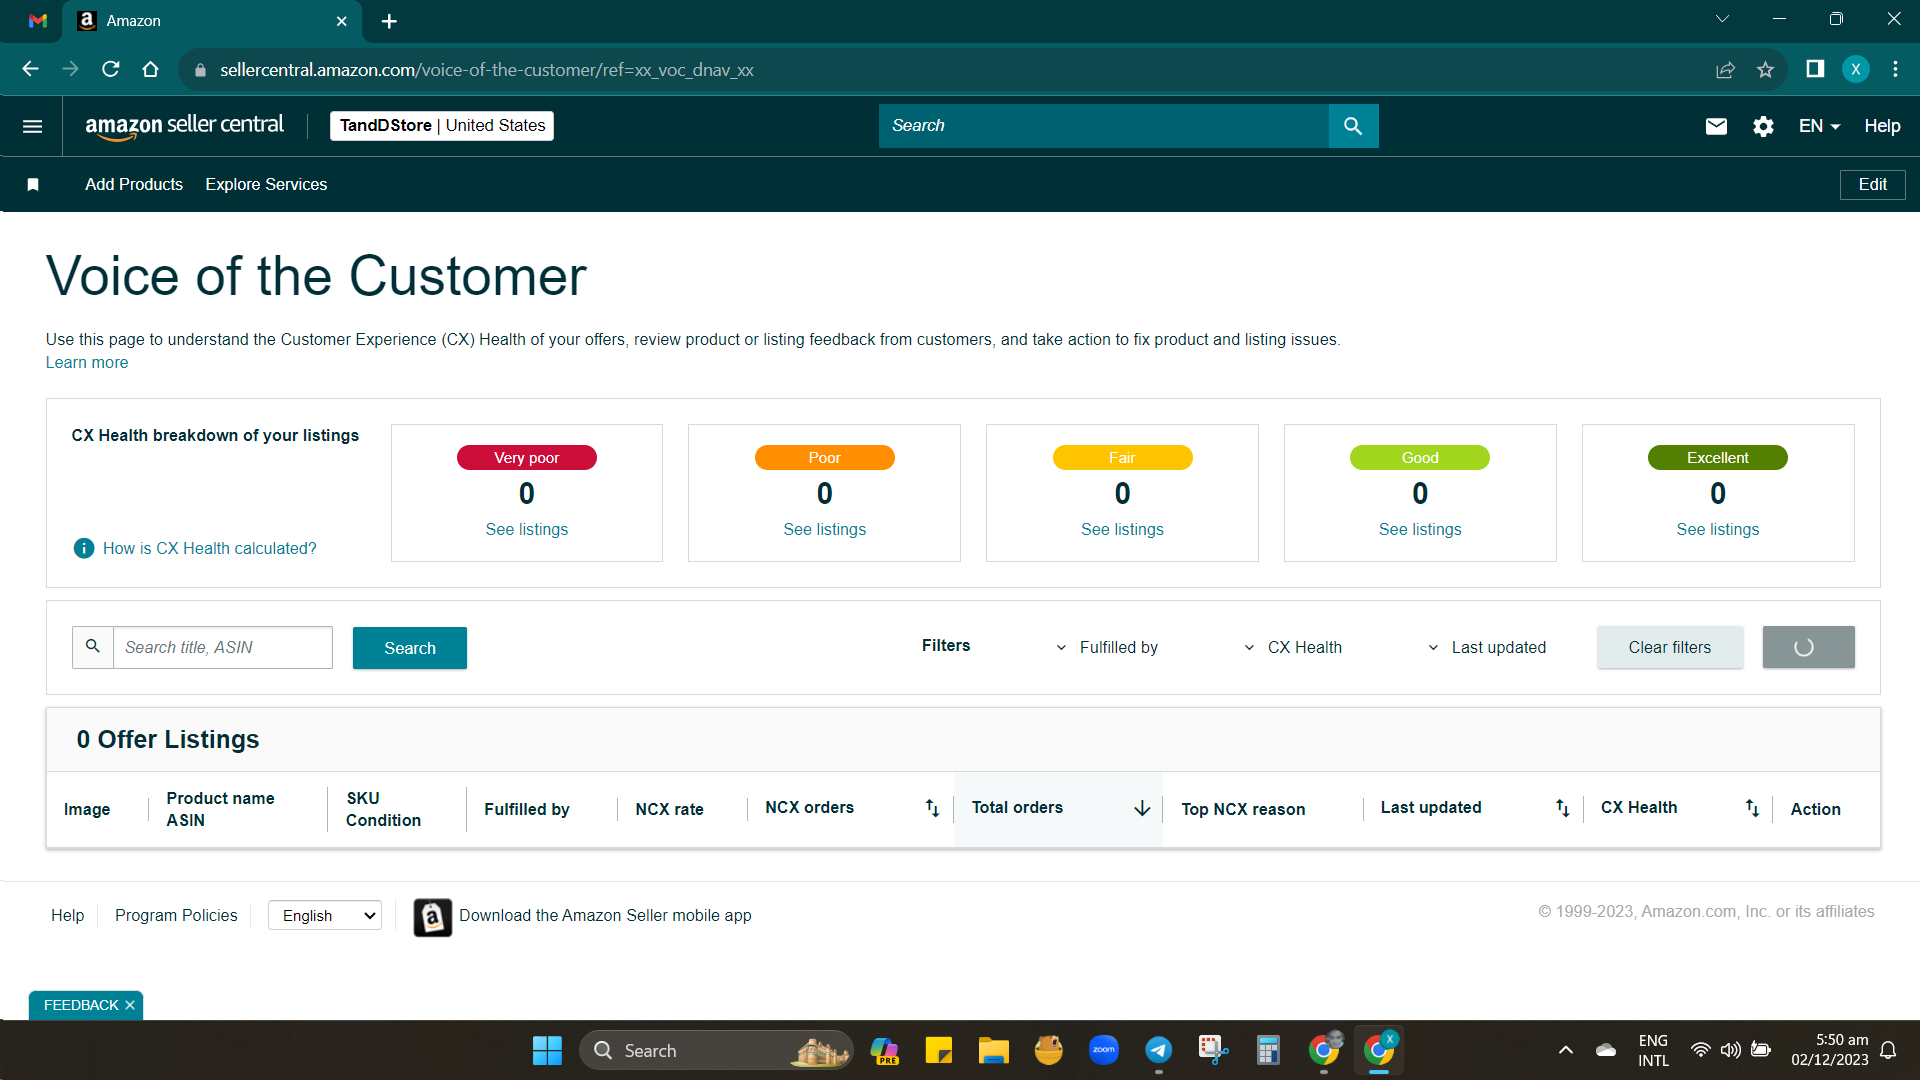The image size is (1920, 1080).
Task: See listings under Very poor
Action: tap(527, 530)
